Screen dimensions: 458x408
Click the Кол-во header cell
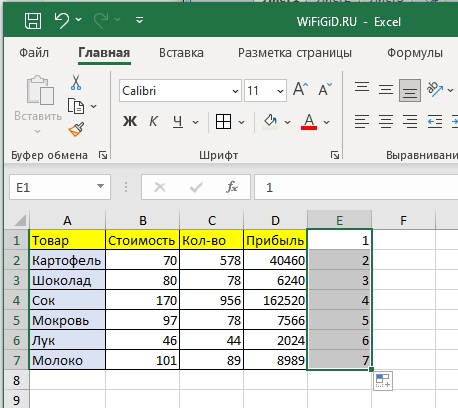coord(211,240)
